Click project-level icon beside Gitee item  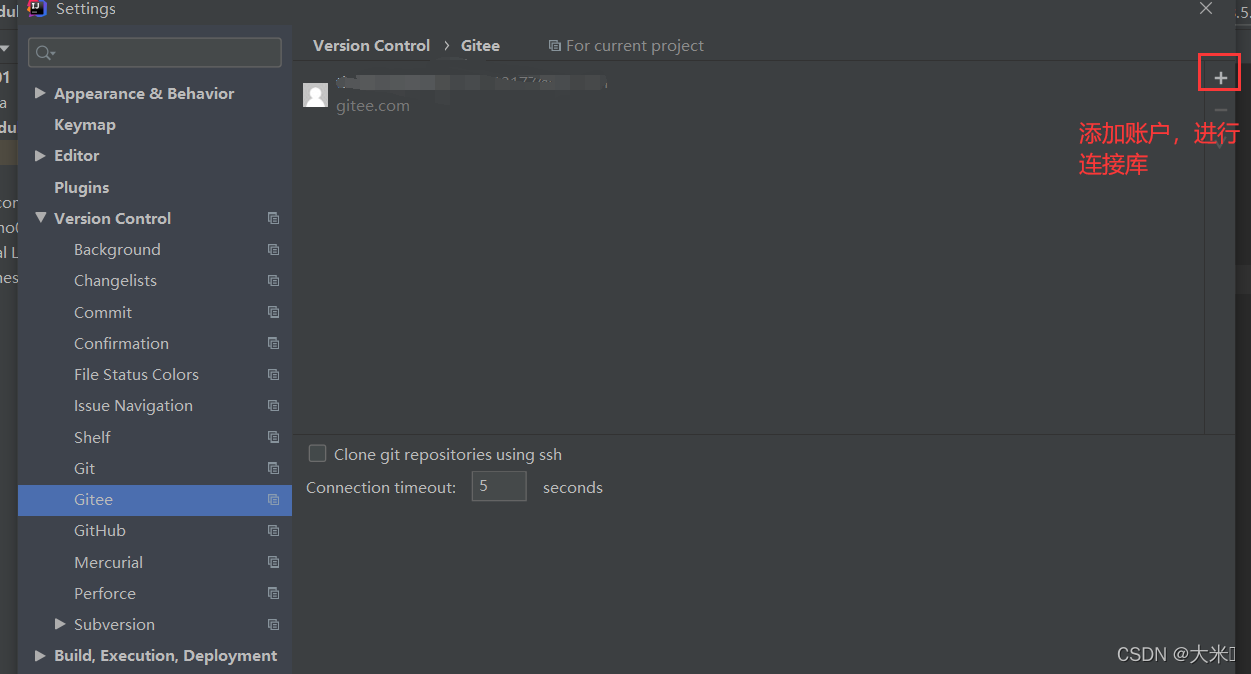pyautogui.click(x=273, y=500)
